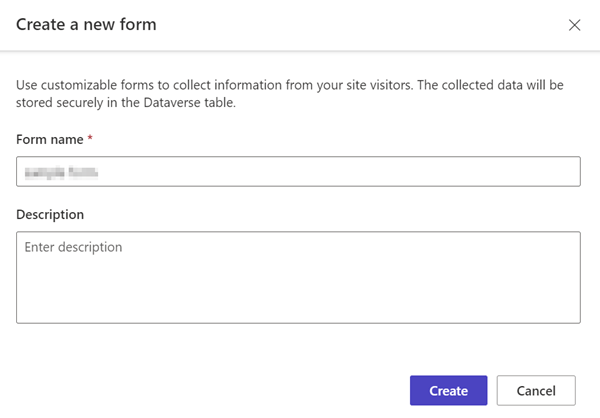
Task: Click inside the Description text area
Action: point(298,277)
